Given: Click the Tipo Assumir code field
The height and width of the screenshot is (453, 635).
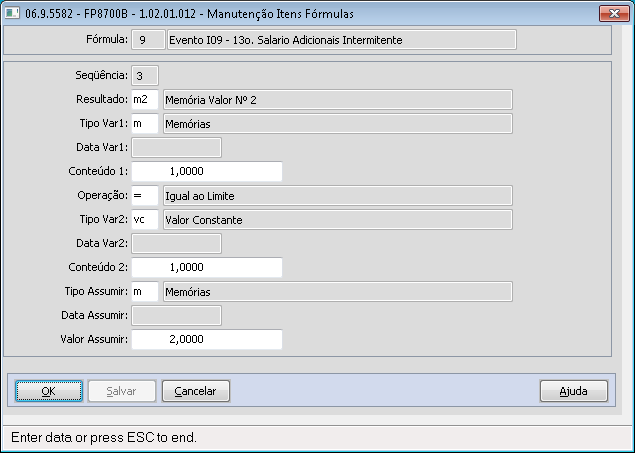Looking at the screenshot, I should click(x=145, y=291).
